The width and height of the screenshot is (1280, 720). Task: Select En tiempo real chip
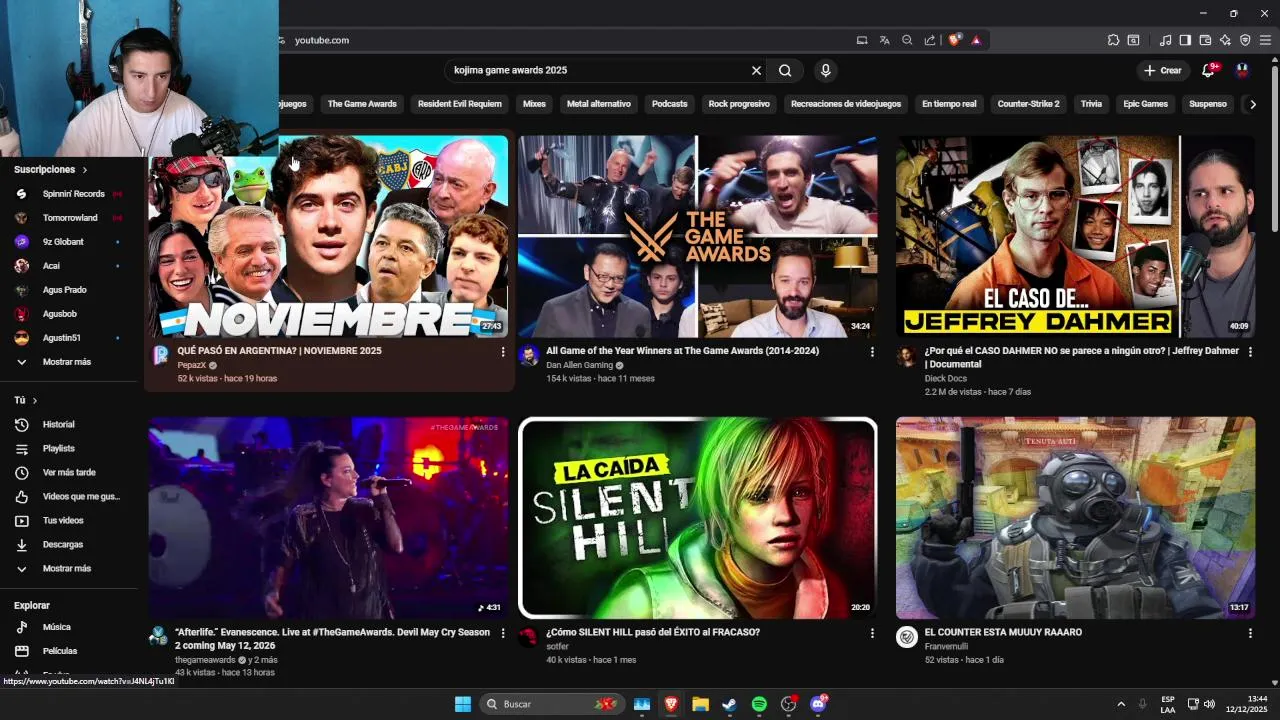coord(949,104)
